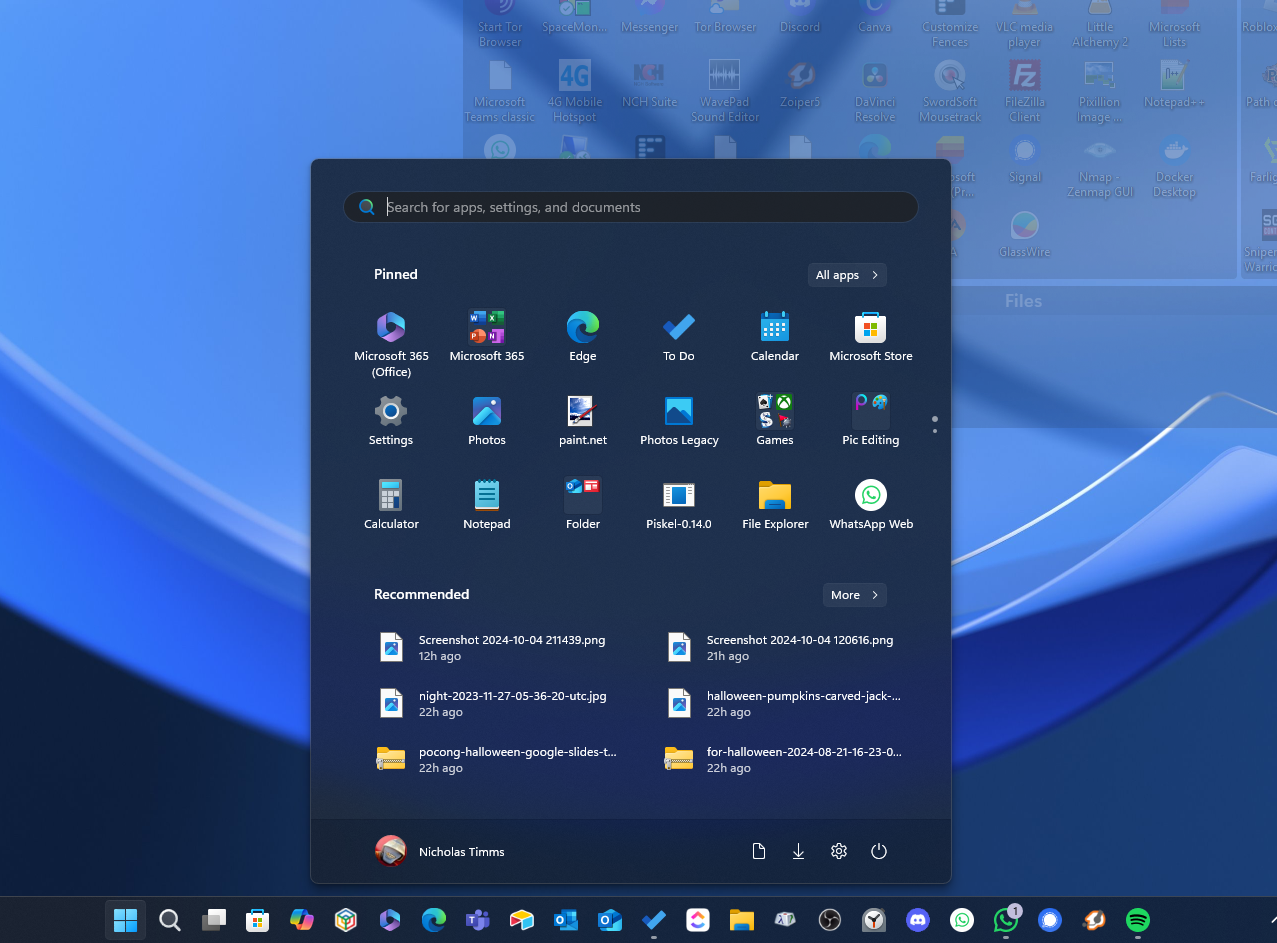Expand the Games pinned folder
1277x943 pixels.
point(774,420)
